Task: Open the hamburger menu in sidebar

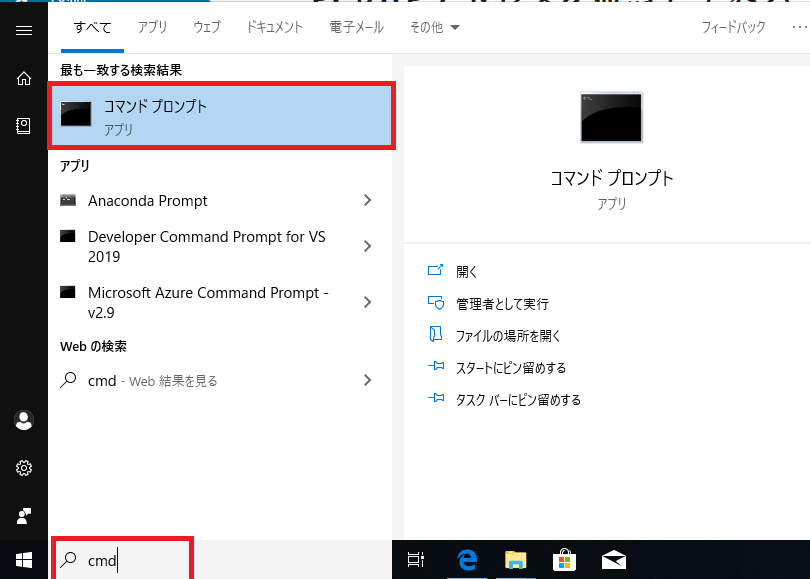Action: (24, 30)
